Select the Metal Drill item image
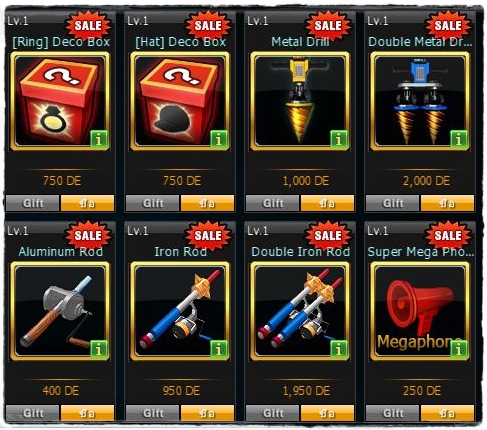This screenshot has width=487, height=430. point(300,101)
